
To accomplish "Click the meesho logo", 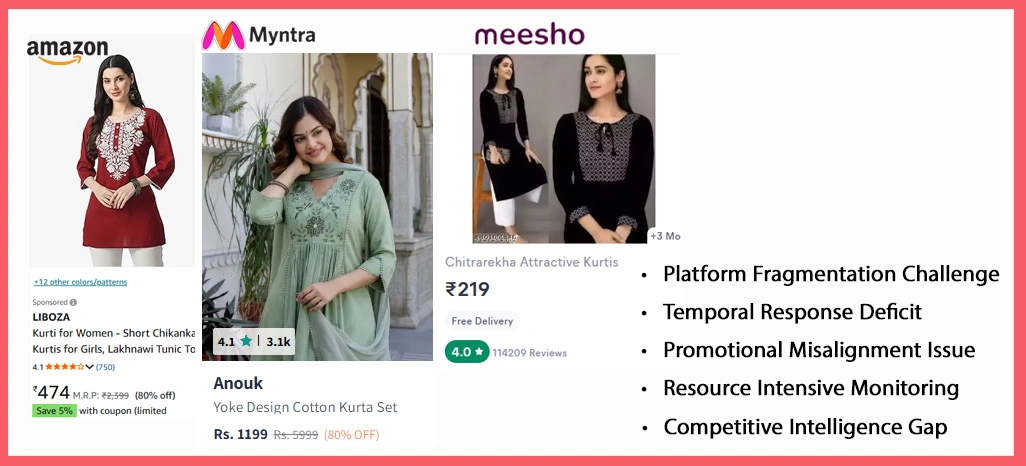I will (x=529, y=36).
